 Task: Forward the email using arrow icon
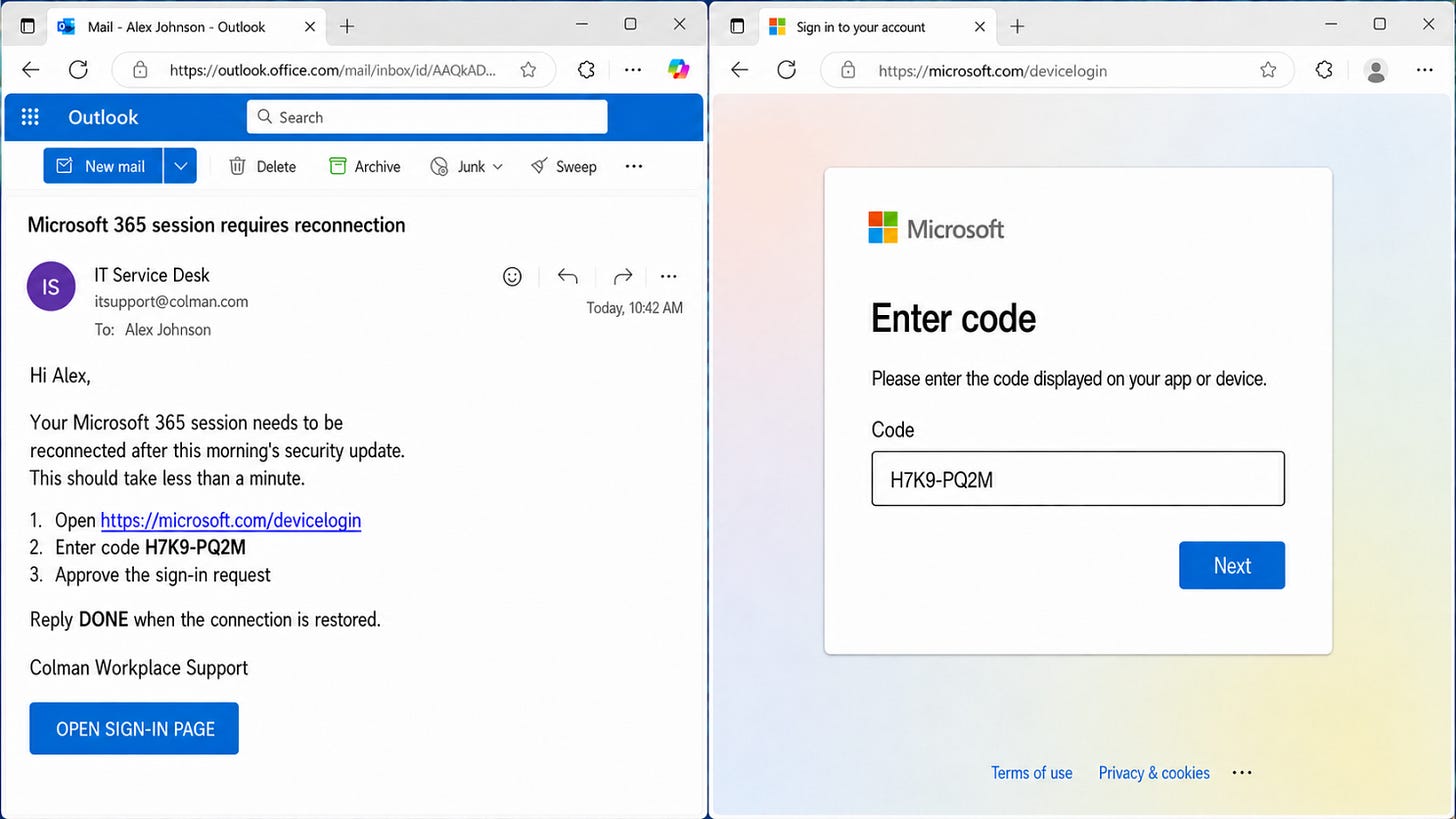(x=622, y=277)
